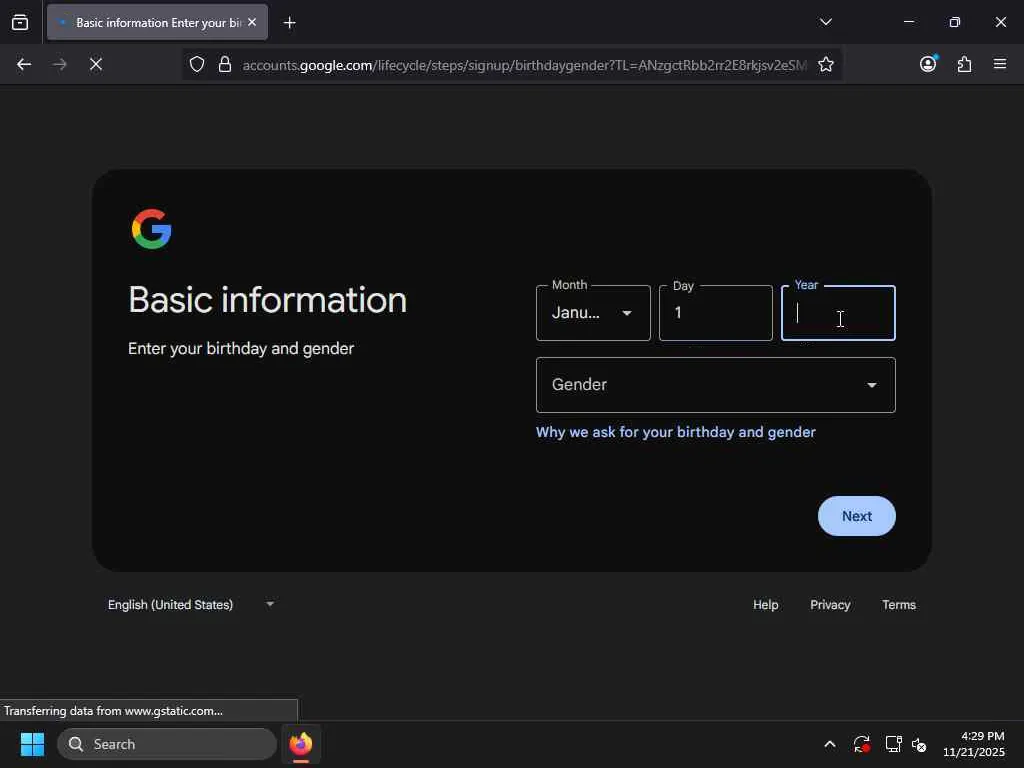Open Why we ask for birthday link
The height and width of the screenshot is (768, 1024).
coord(675,432)
